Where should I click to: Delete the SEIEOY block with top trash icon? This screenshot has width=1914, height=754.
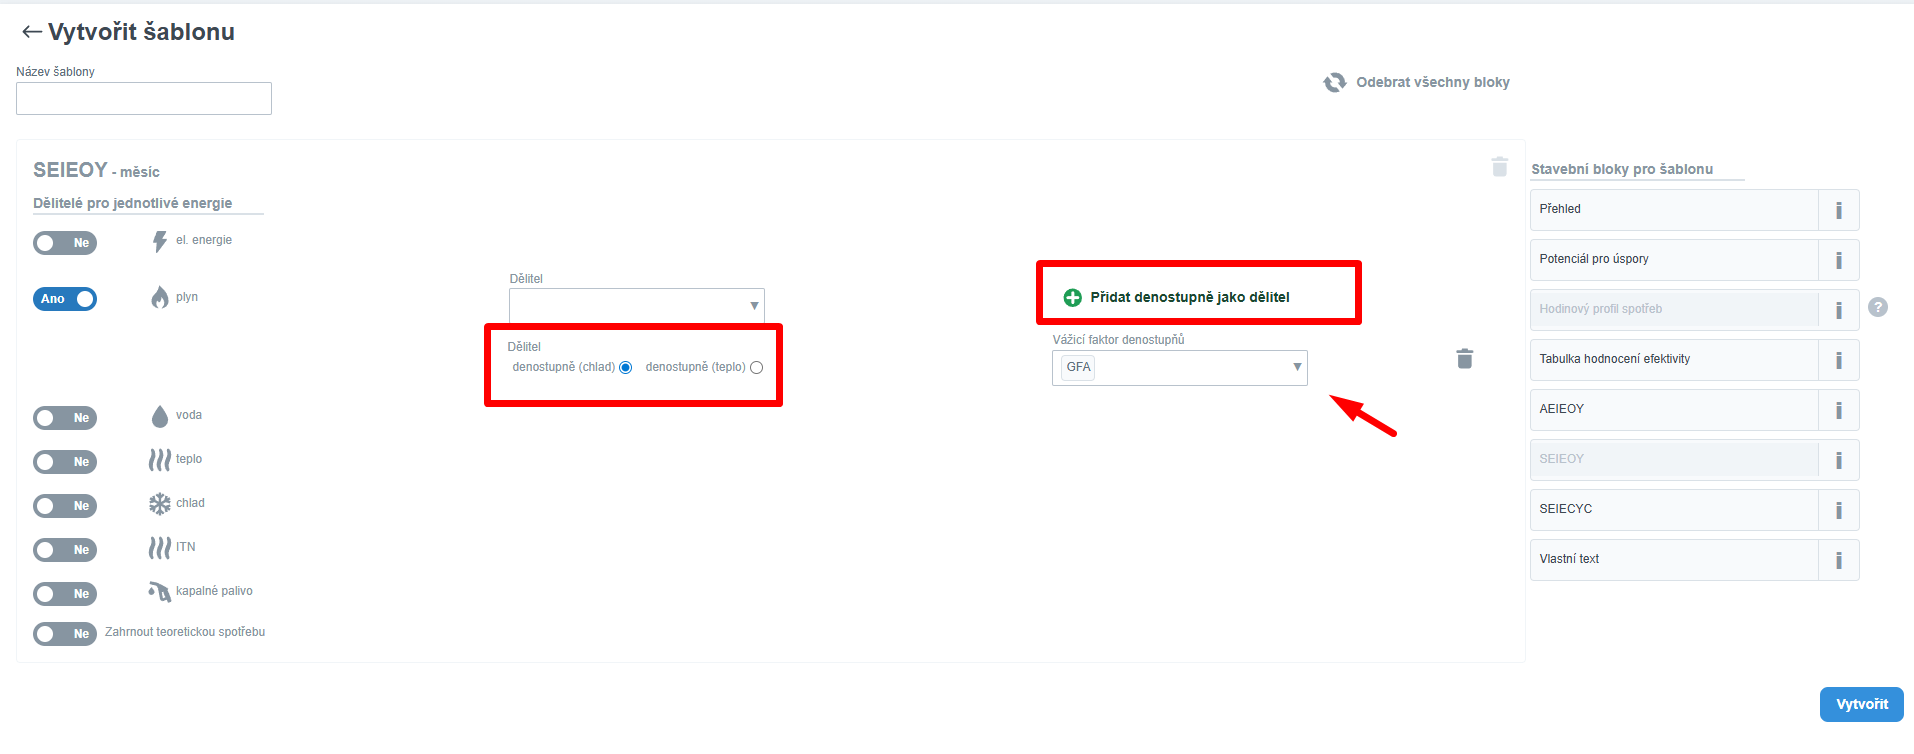[1499, 167]
